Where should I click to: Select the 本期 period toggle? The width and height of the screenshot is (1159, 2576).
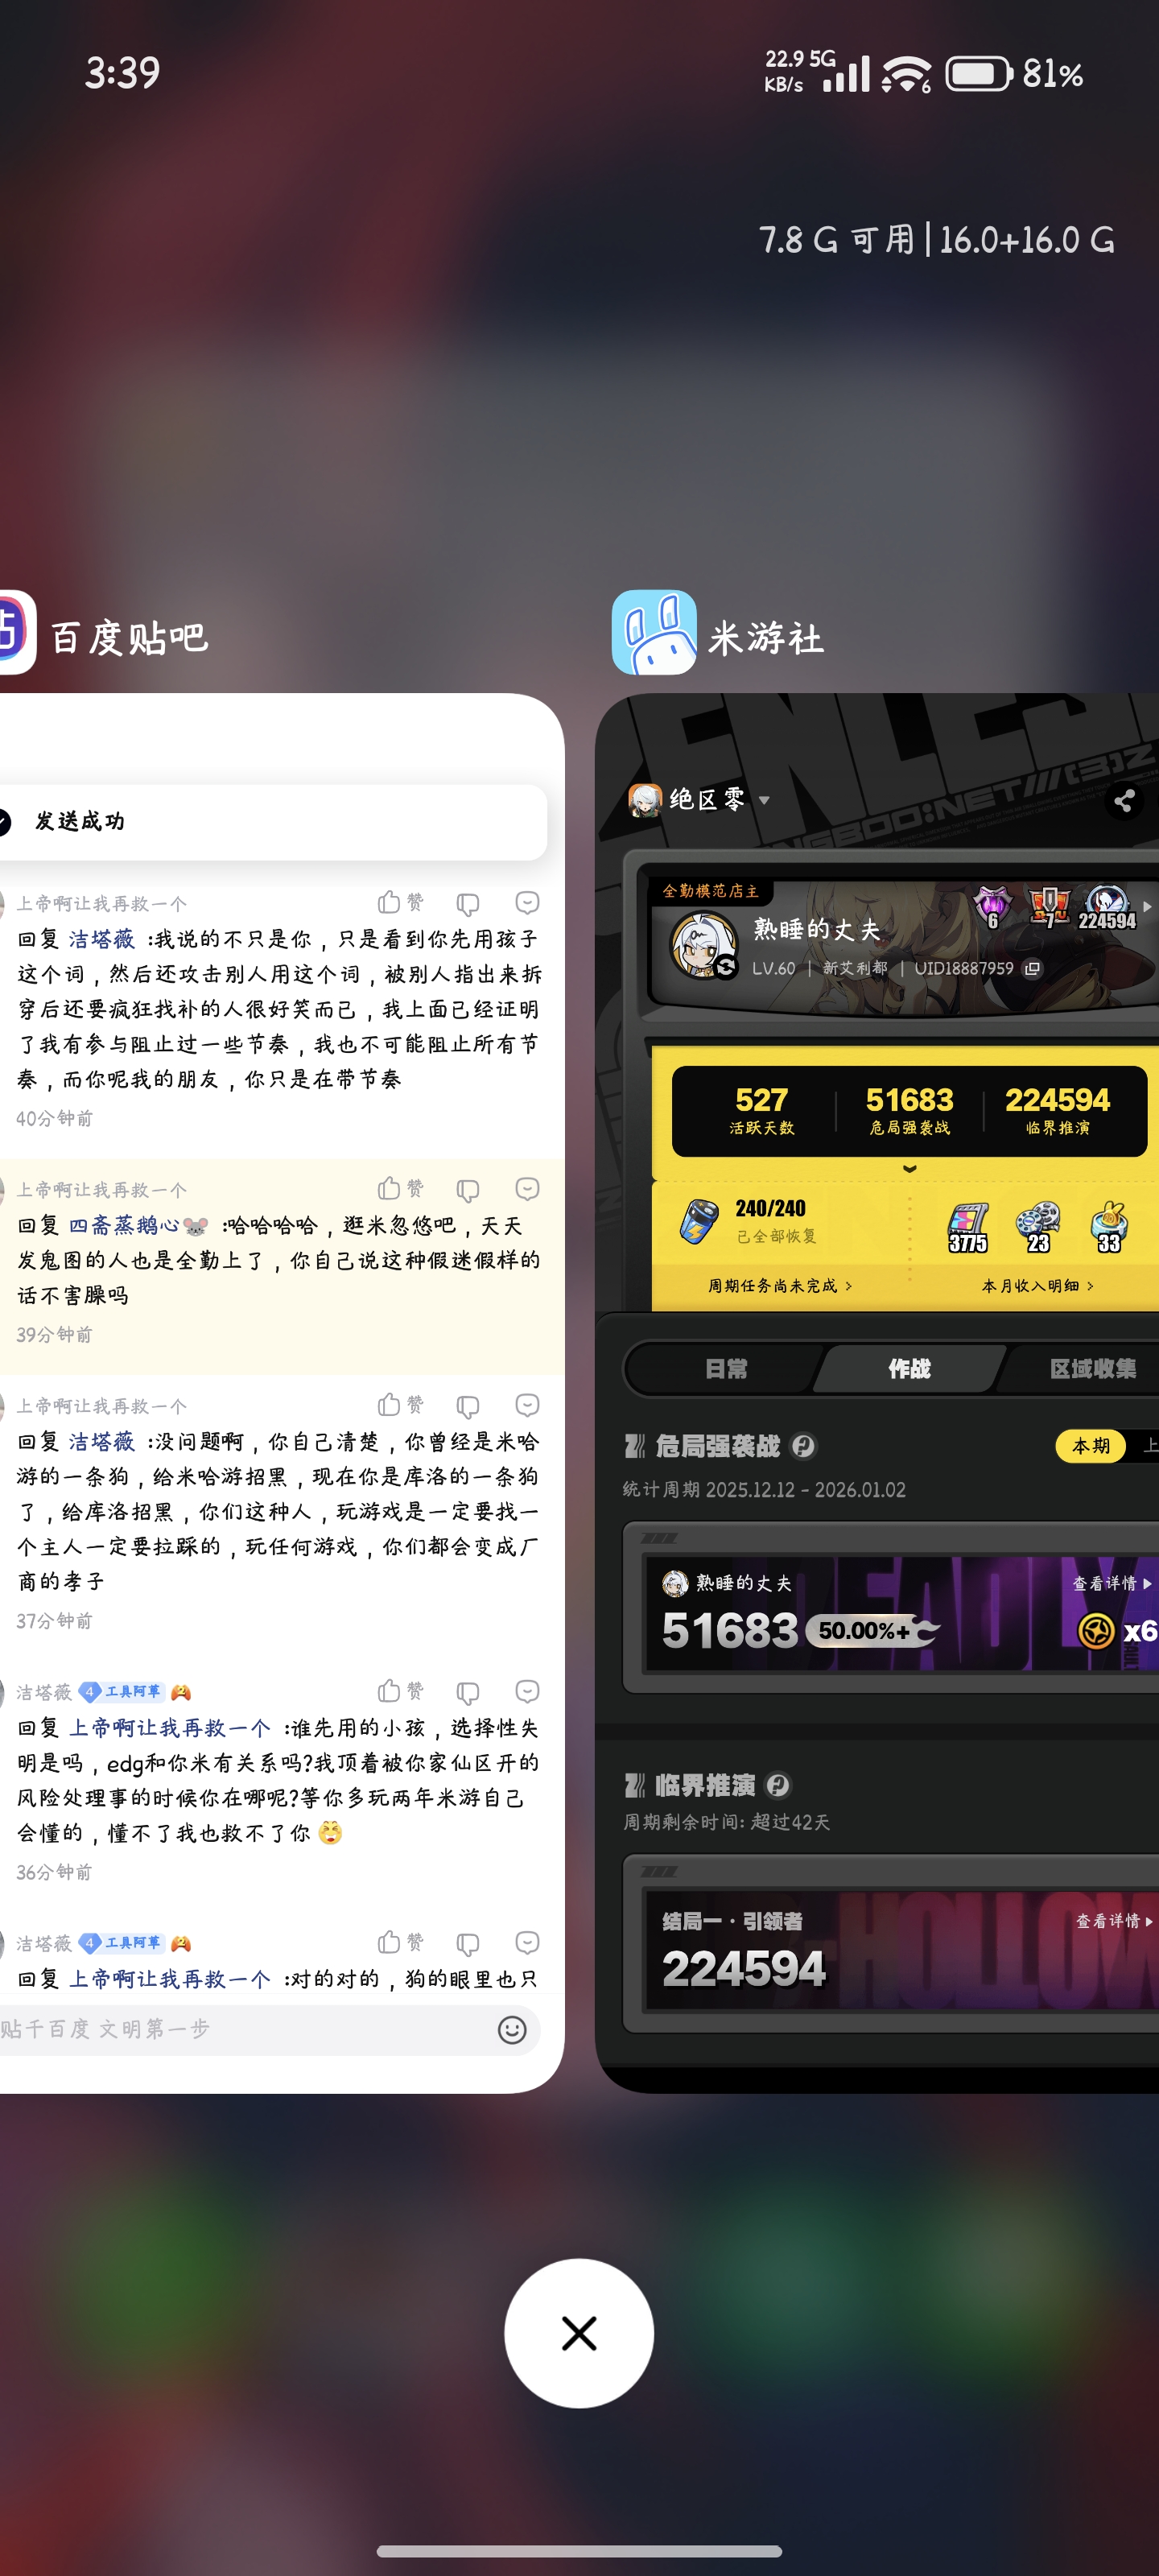pyautogui.click(x=1090, y=1446)
